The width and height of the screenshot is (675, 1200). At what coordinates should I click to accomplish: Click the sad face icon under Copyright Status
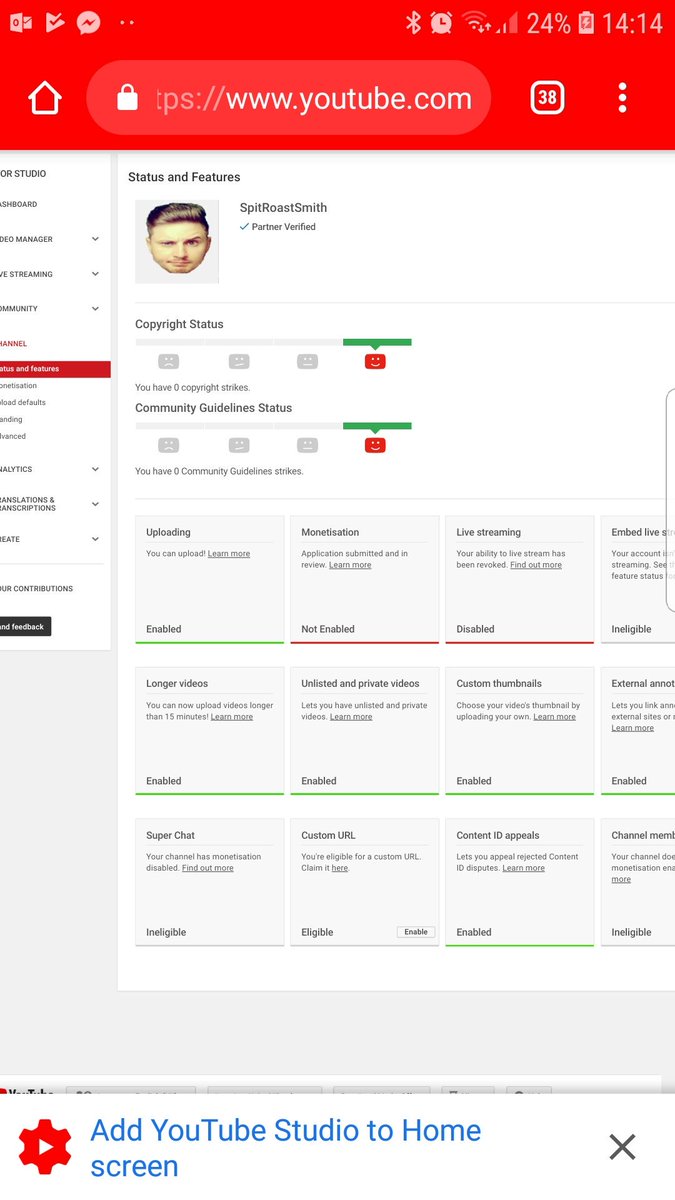pos(169,361)
